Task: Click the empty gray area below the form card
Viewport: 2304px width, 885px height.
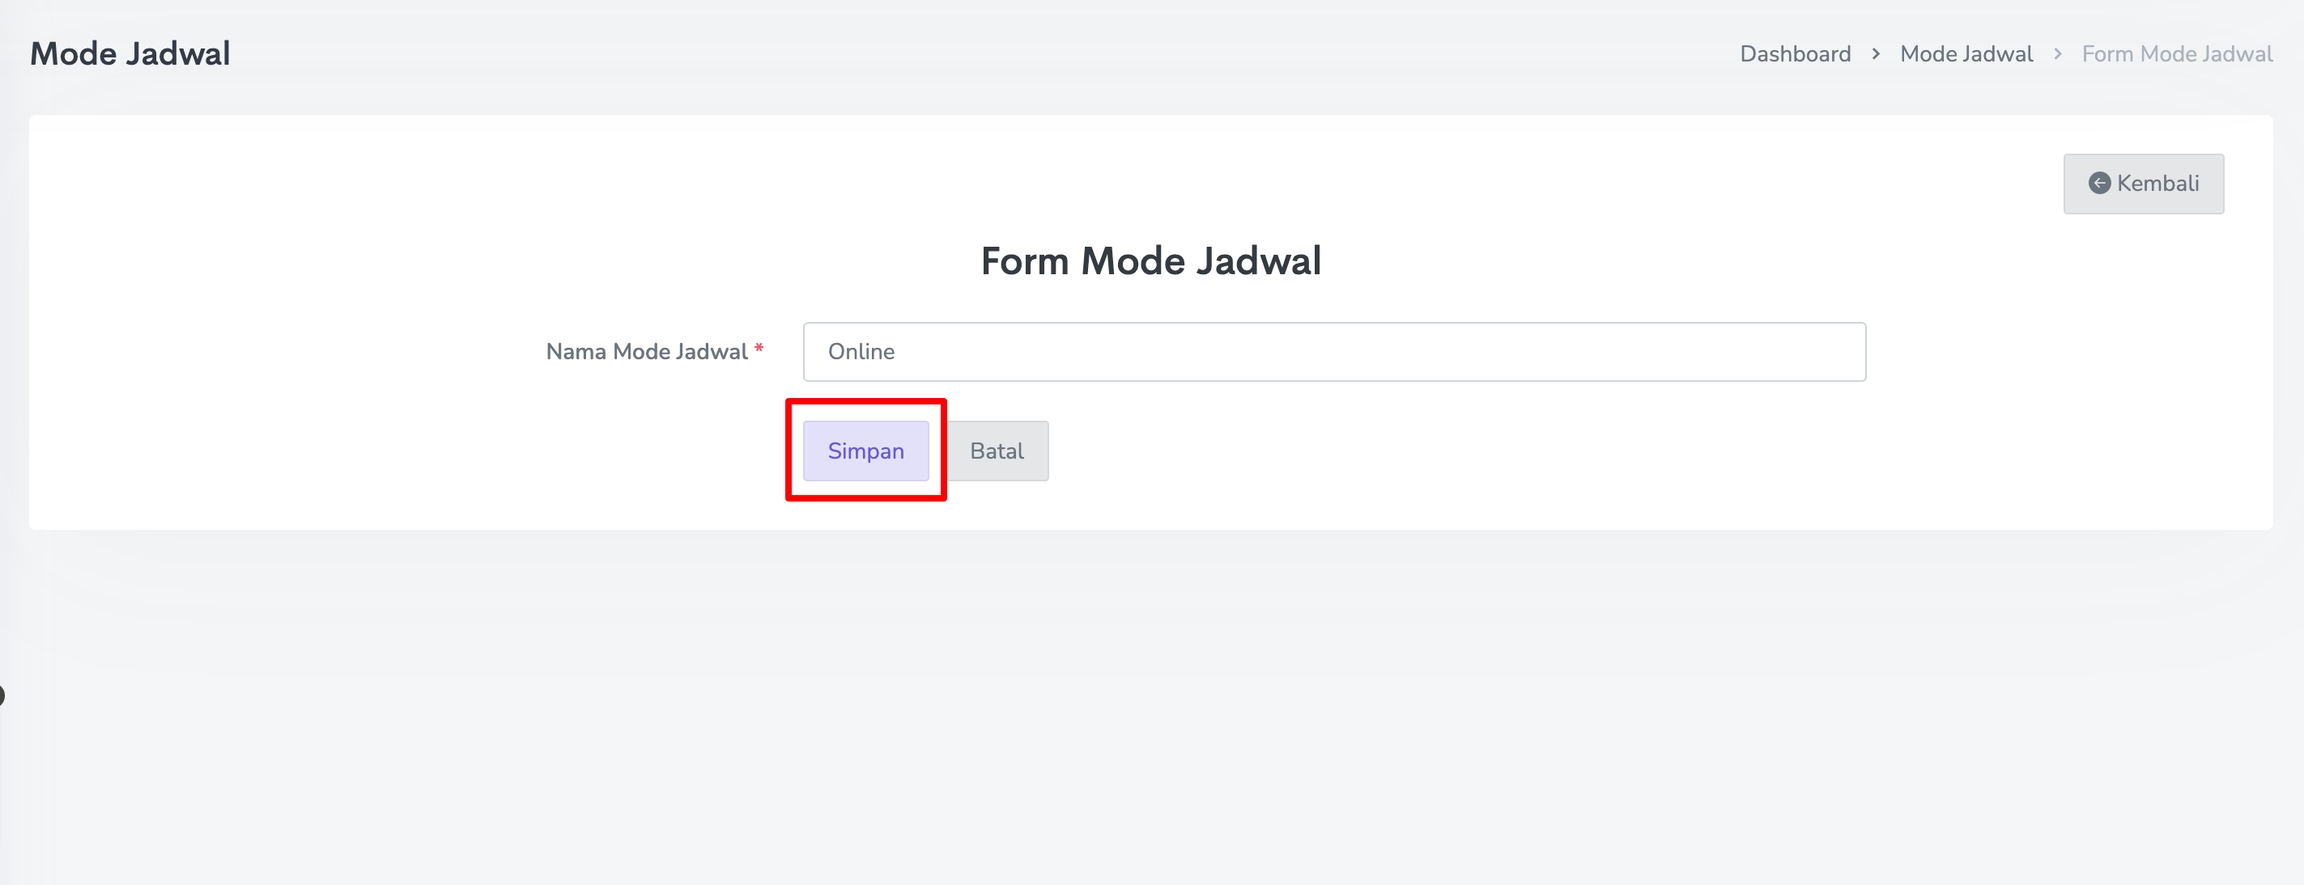Action: [1150, 700]
